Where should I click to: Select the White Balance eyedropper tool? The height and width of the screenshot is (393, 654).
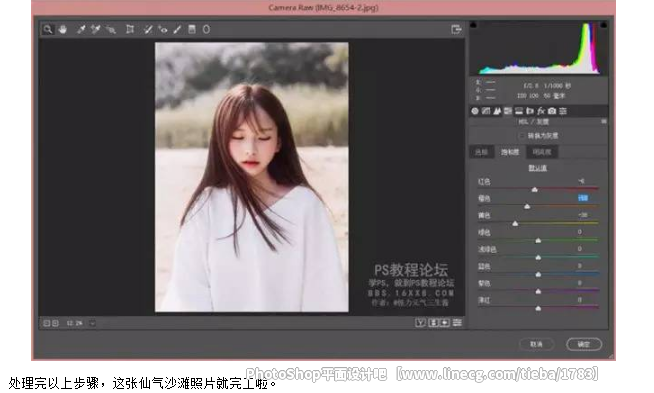click(80, 29)
